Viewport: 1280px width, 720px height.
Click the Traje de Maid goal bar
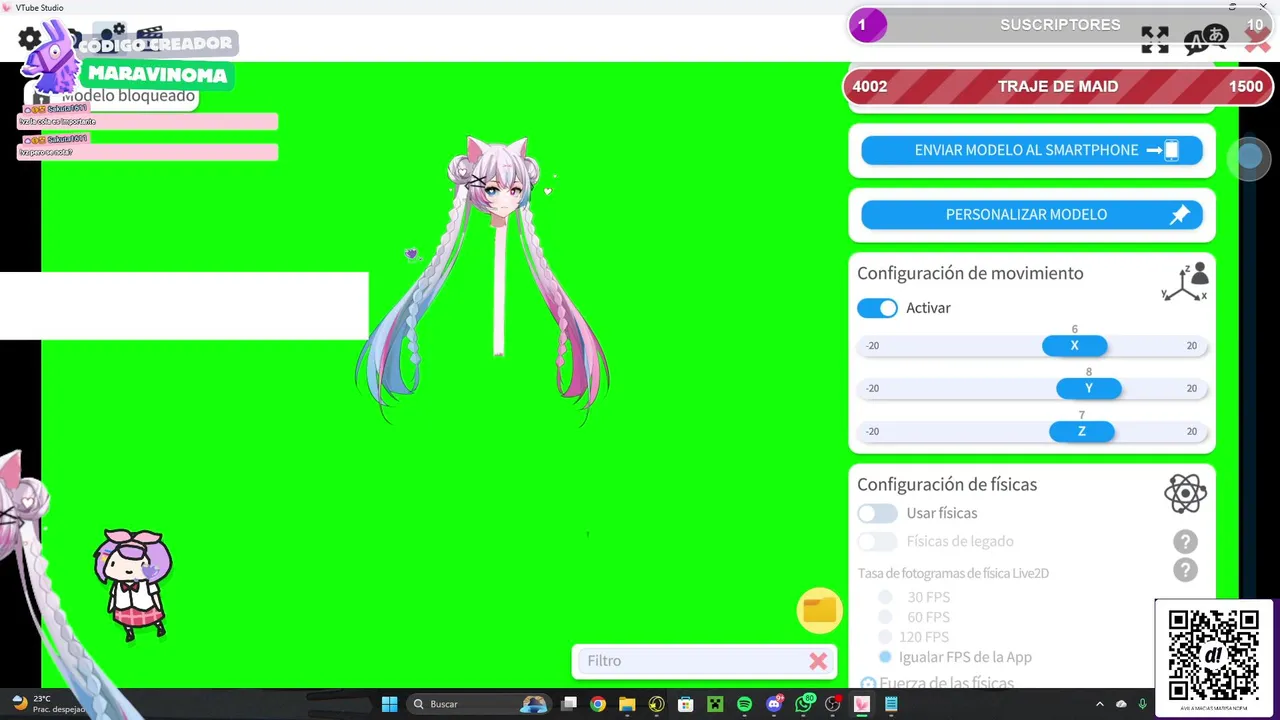1058,87
